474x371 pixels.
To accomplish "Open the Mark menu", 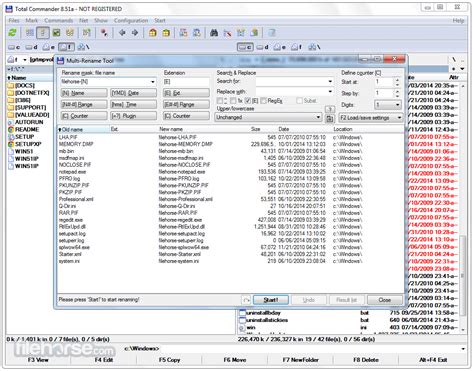I will 31,21.
